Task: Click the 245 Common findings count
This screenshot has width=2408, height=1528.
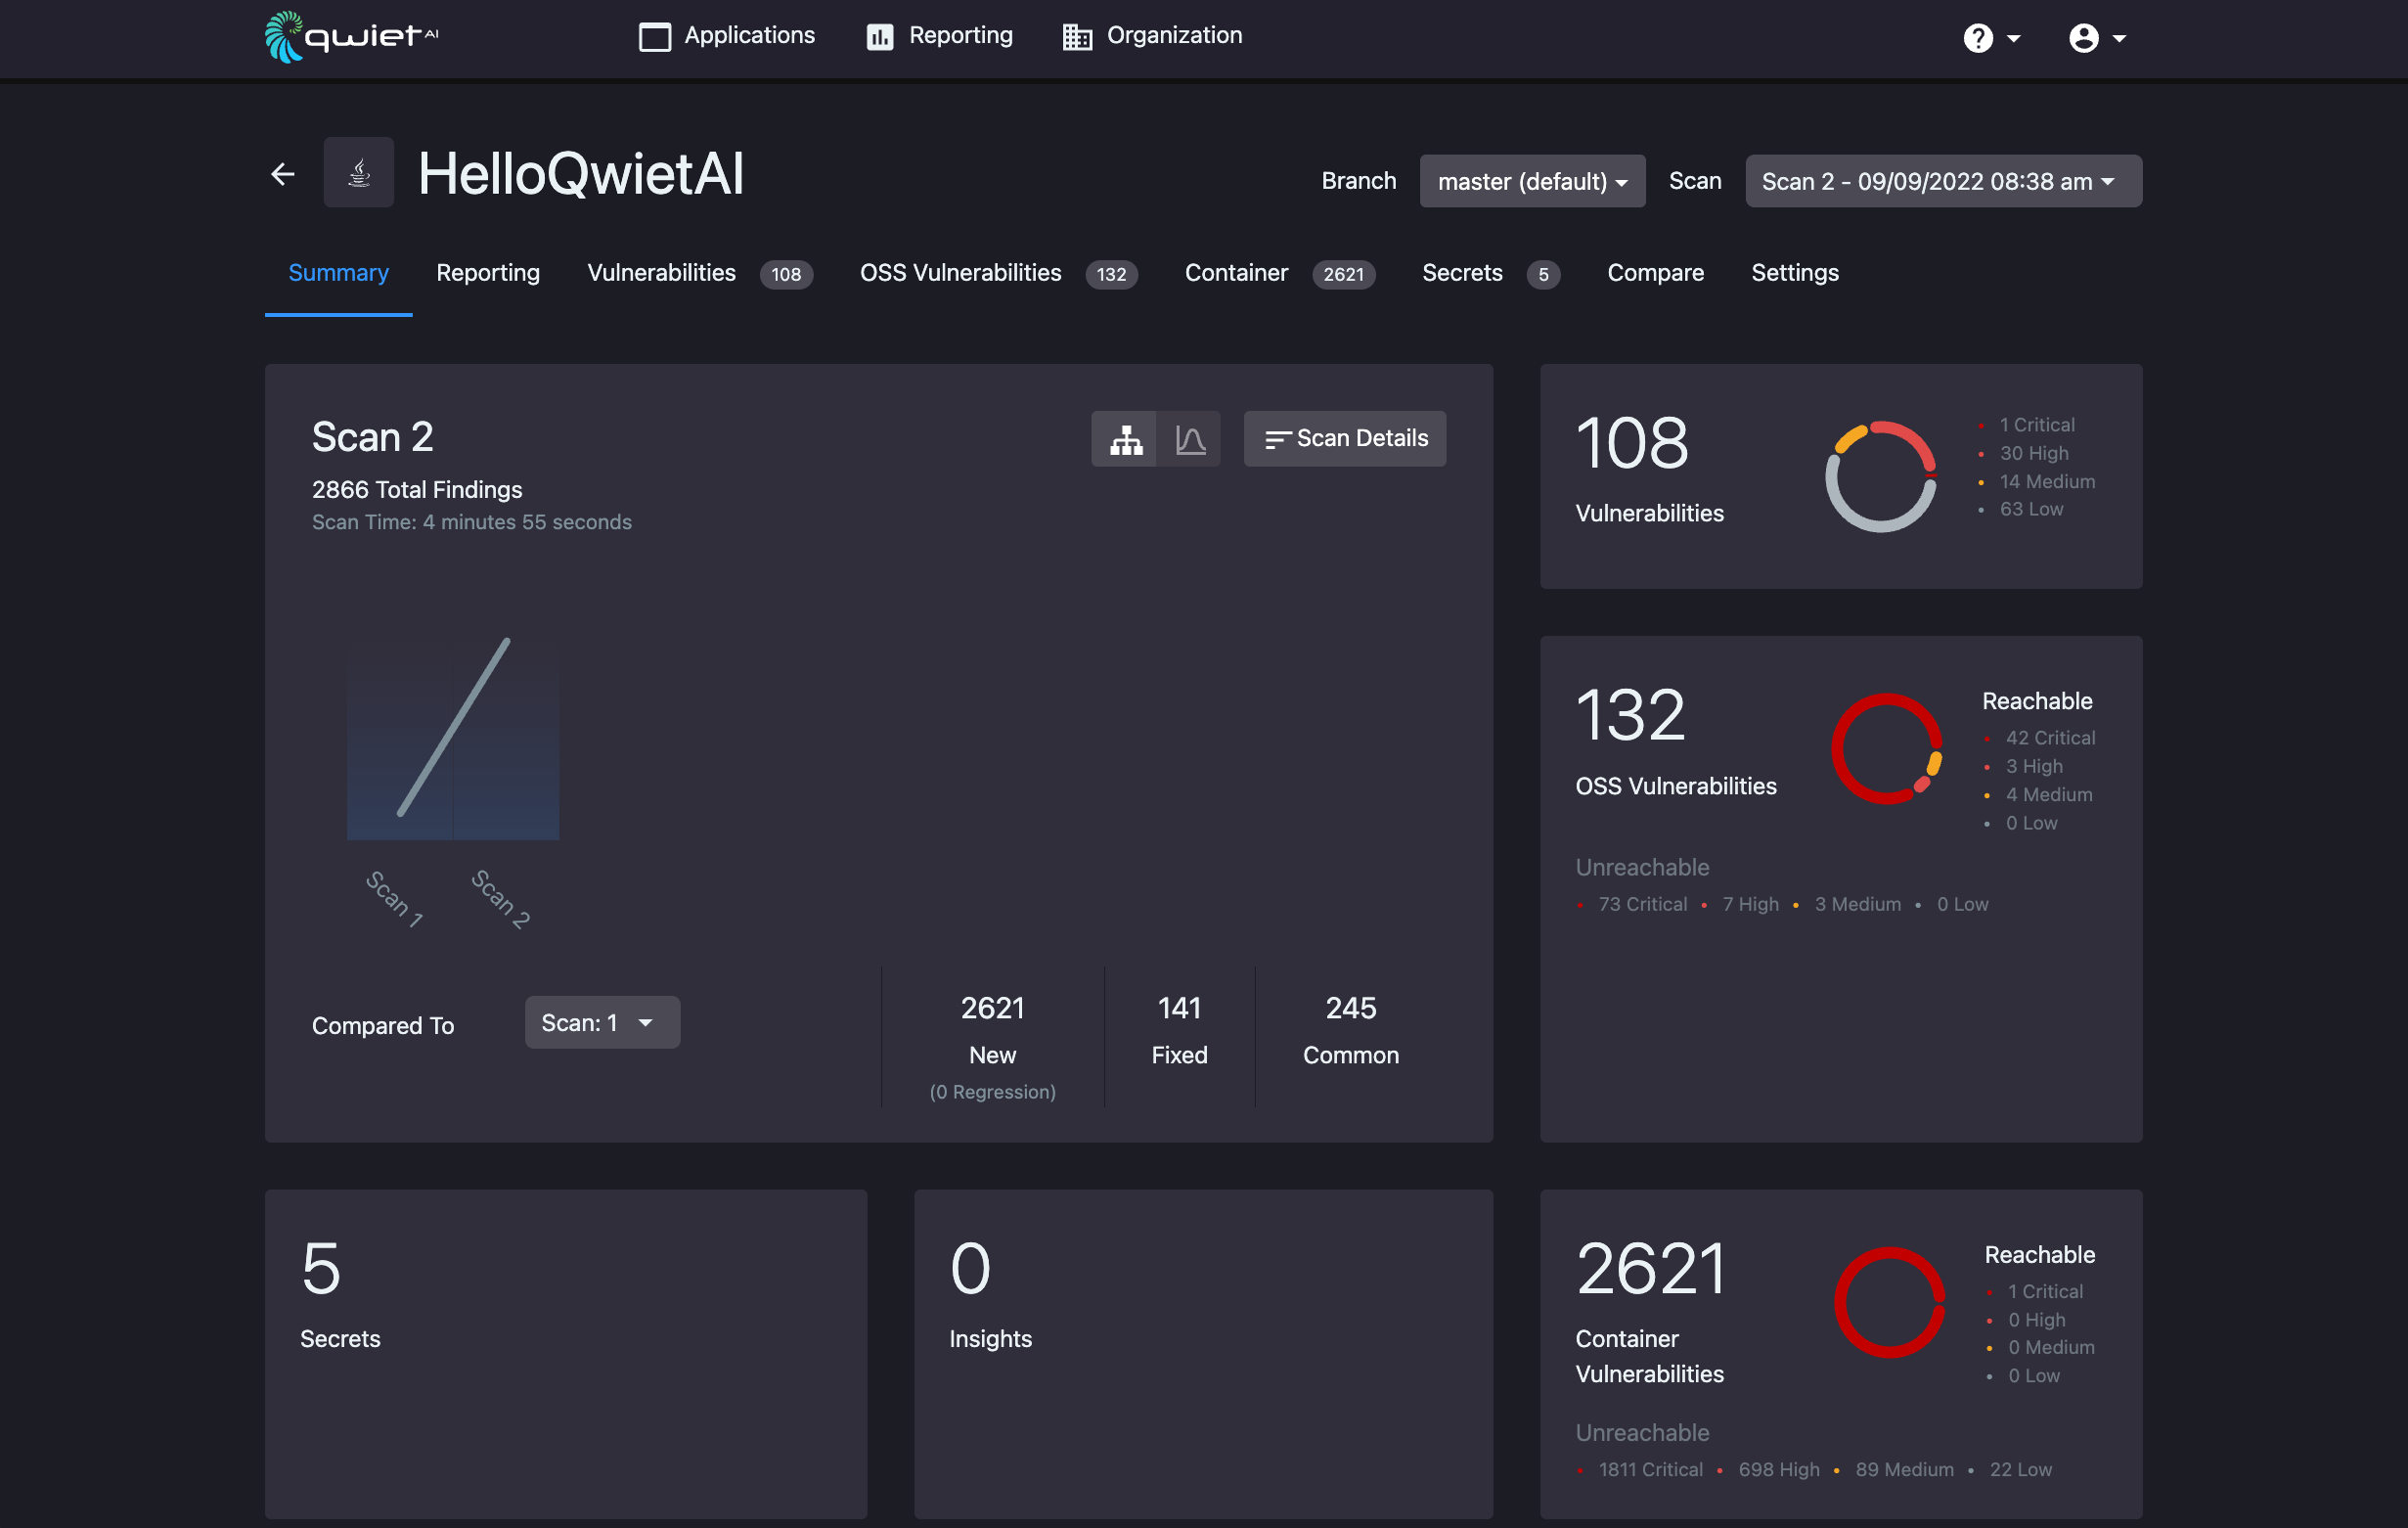Action: pos(1350,1008)
